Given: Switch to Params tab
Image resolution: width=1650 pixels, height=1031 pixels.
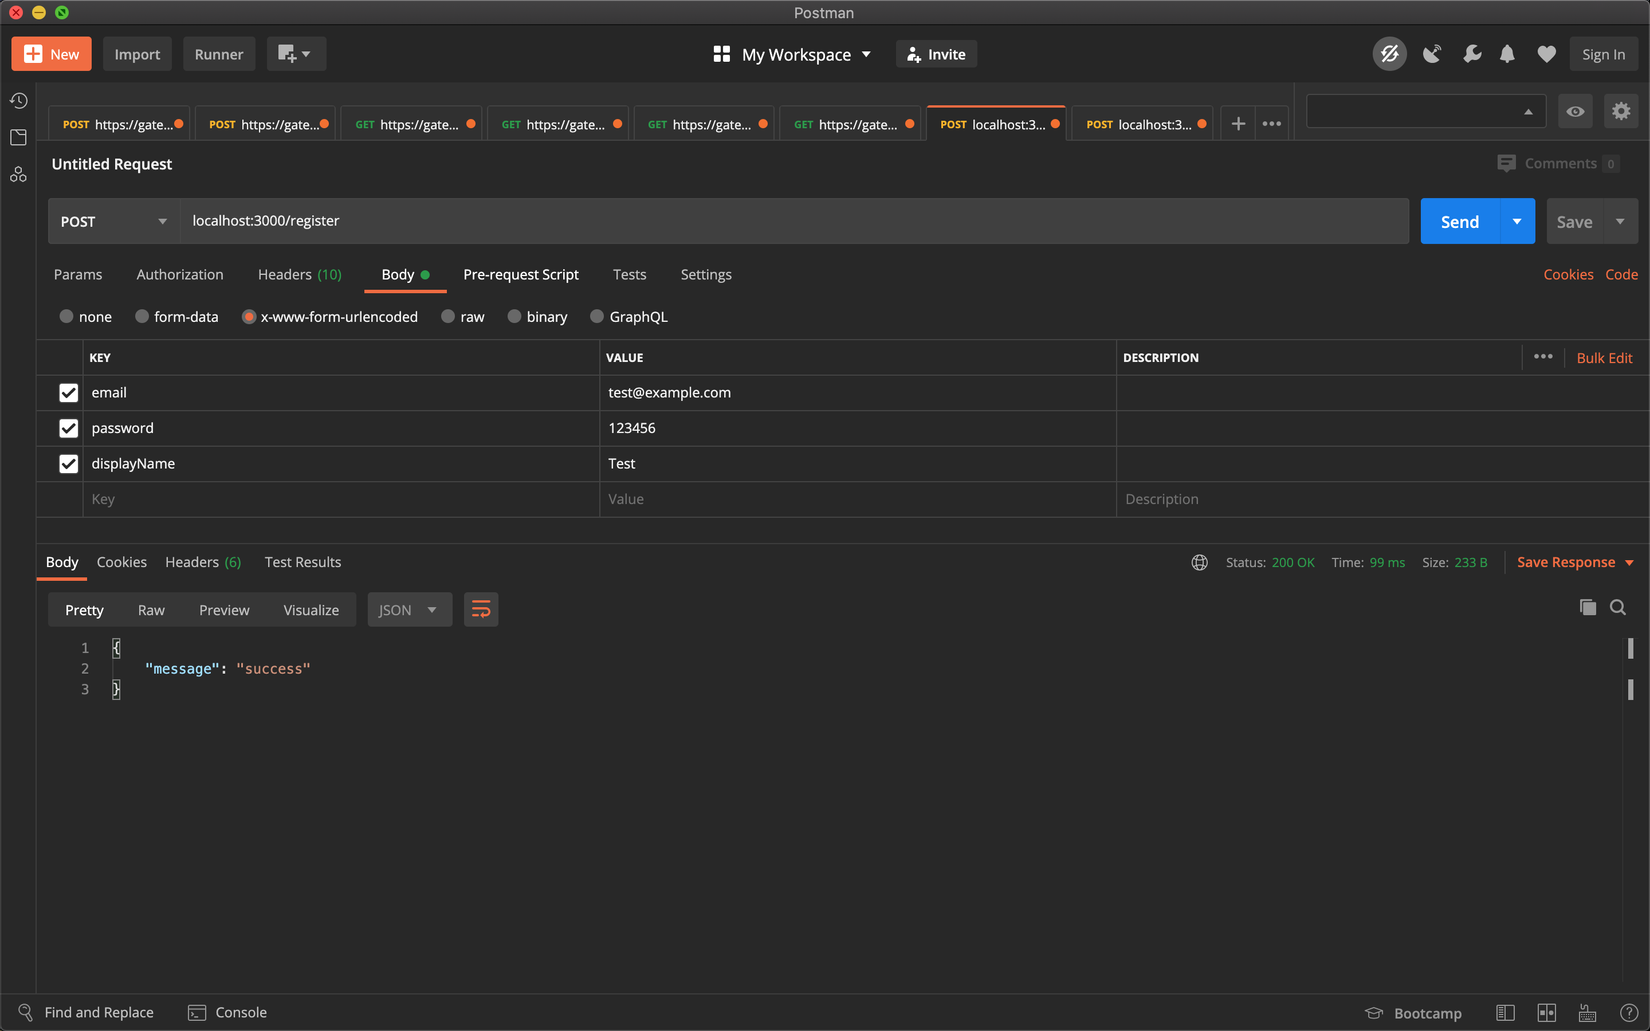Looking at the screenshot, I should coord(78,275).
